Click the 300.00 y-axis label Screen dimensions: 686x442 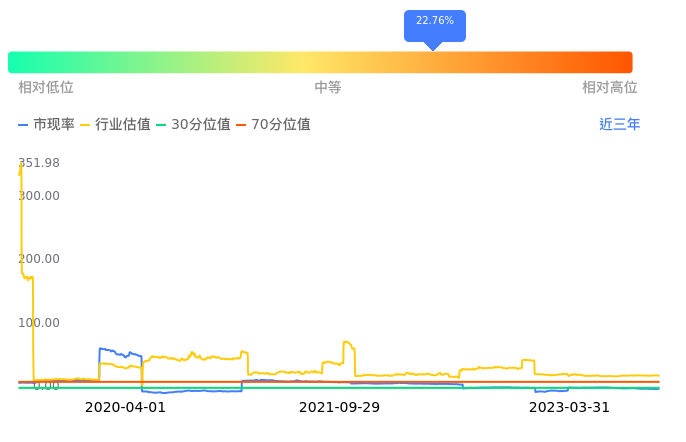pyautogui.click(x=39, y=195)
